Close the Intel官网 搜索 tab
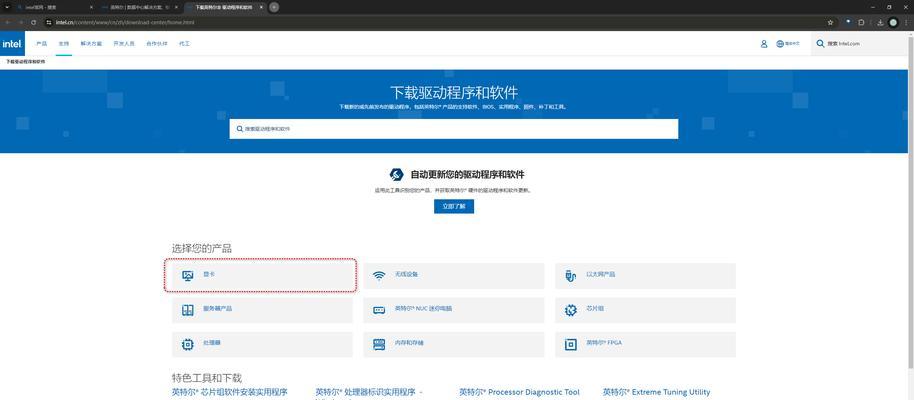Screen dimensions: 914x400 92,7
